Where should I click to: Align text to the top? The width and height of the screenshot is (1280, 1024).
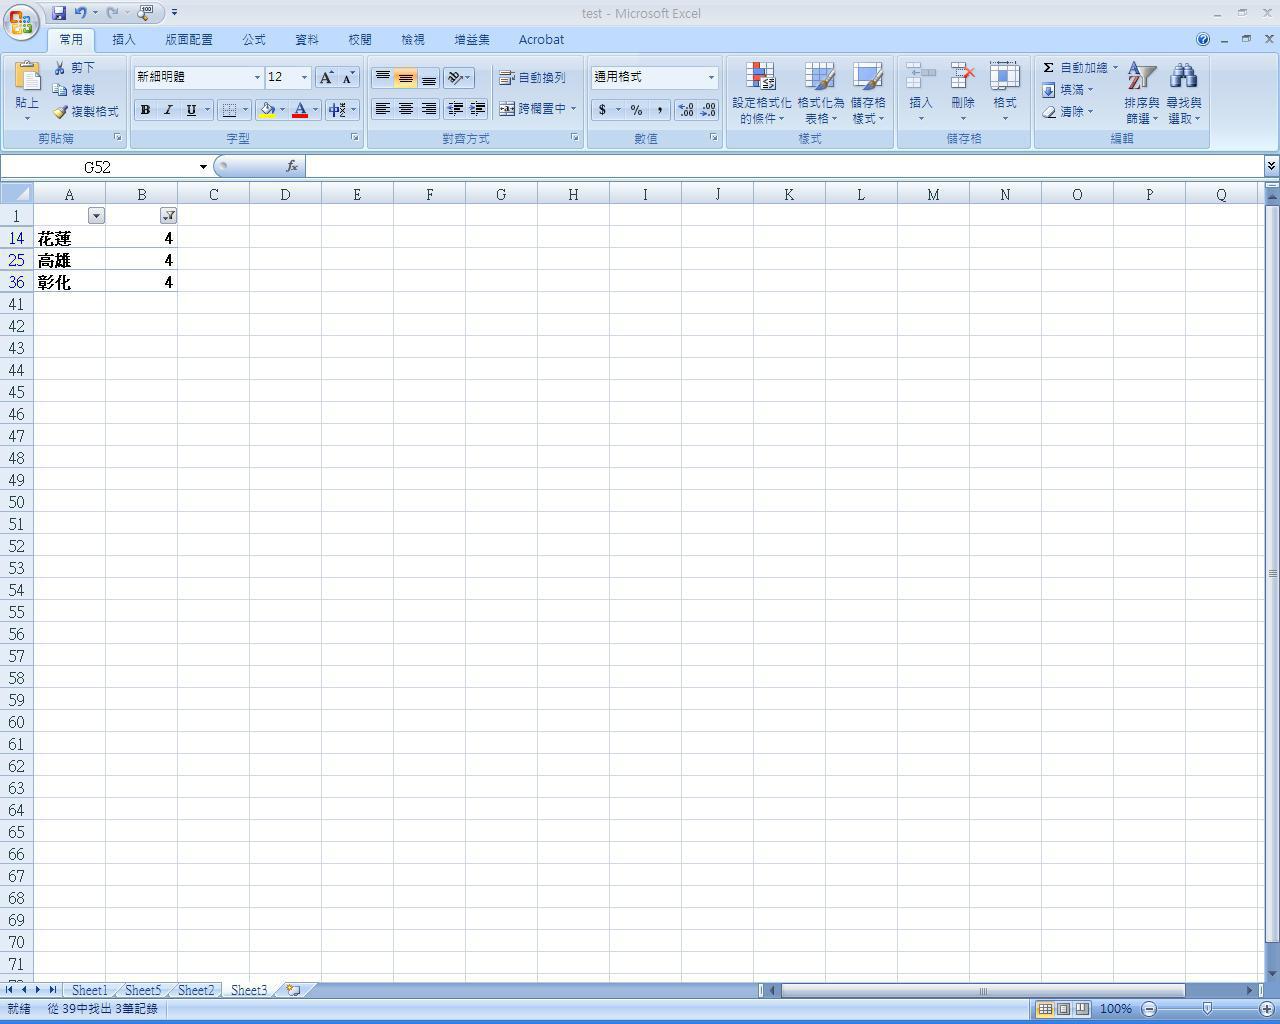(382, 78)
